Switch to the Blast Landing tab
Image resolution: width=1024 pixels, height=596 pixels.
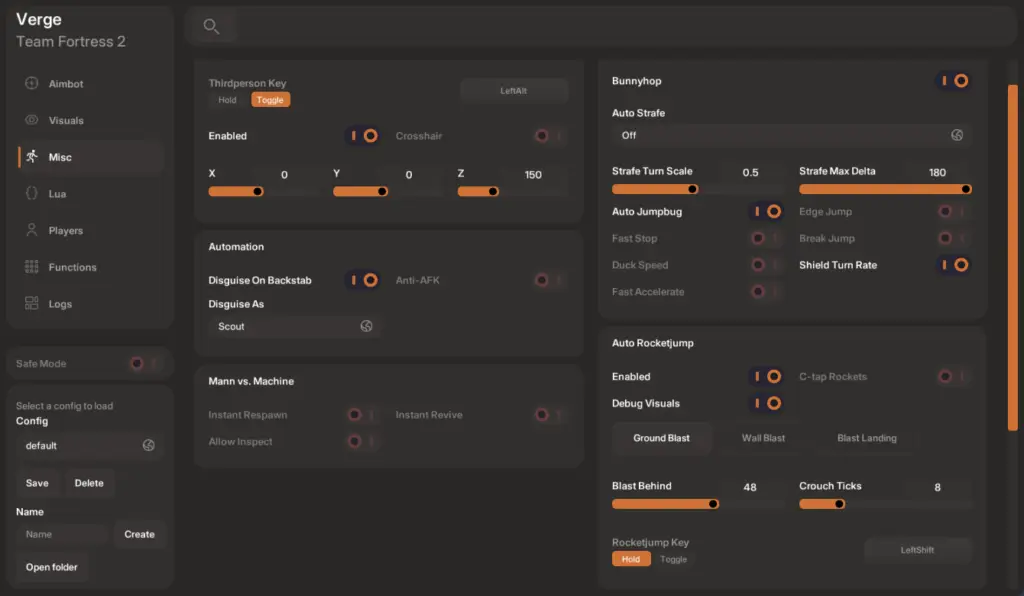tap(867, 438)
